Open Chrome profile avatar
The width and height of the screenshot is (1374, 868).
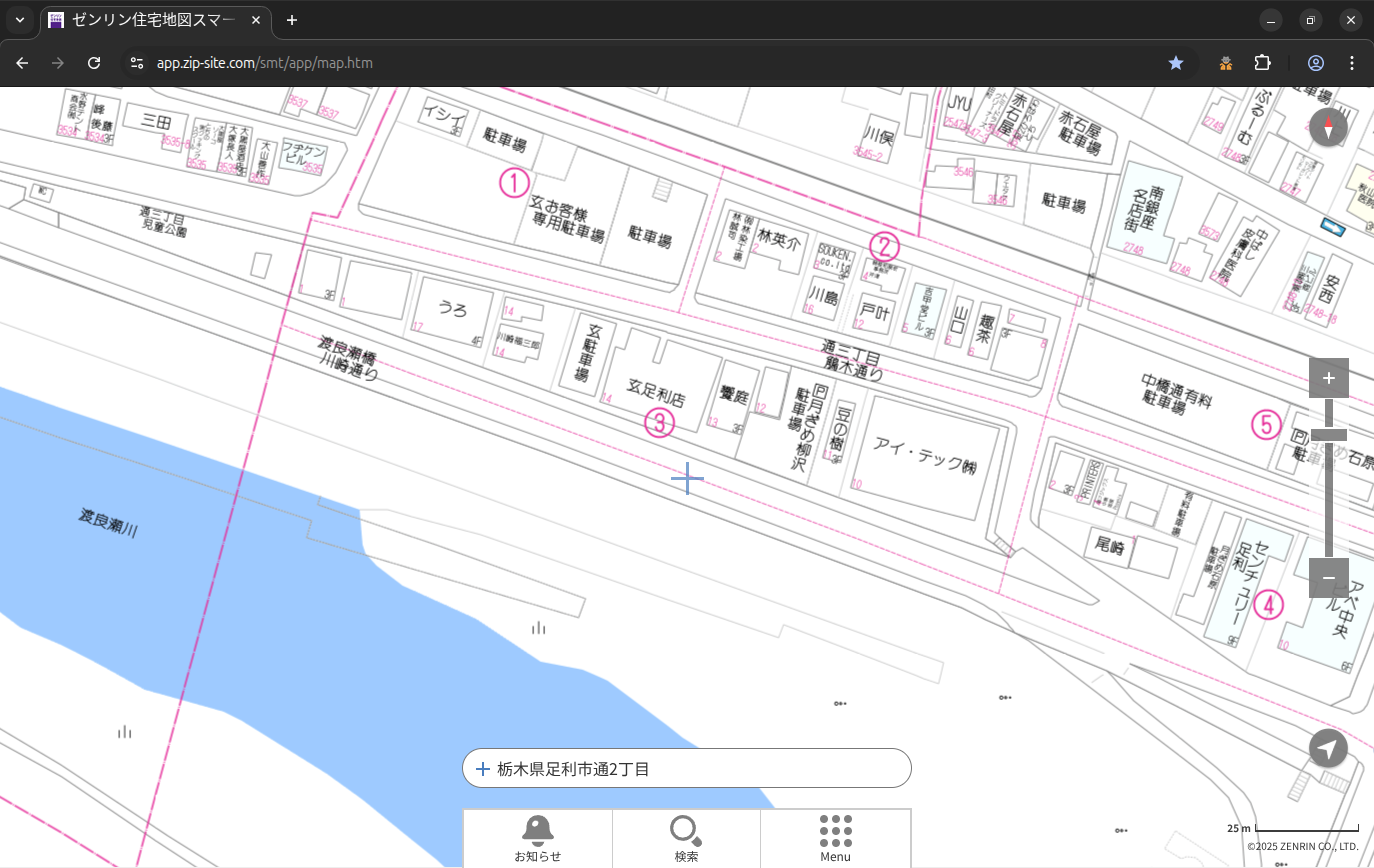[1315, 63]
